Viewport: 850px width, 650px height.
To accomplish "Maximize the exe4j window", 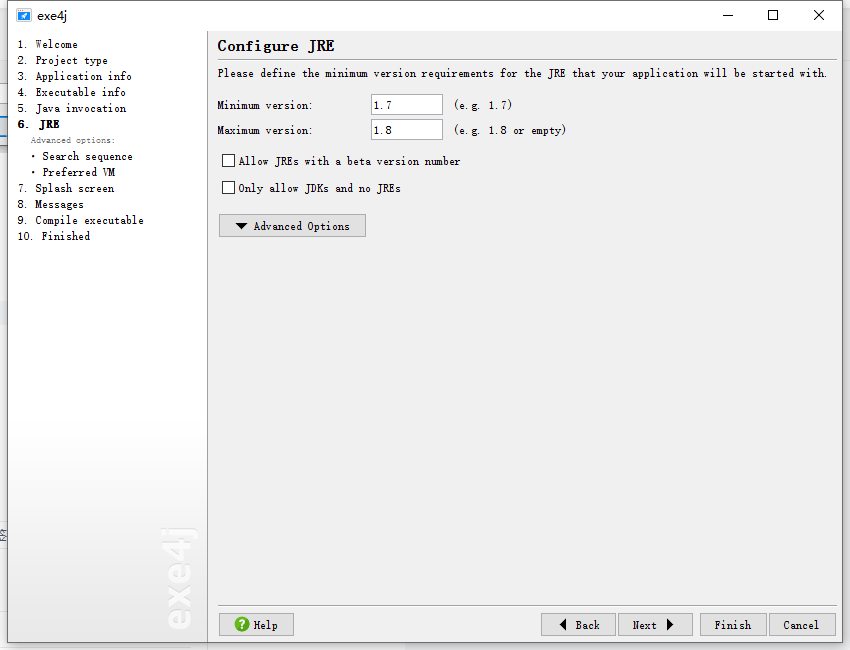I will click(773, 15).
